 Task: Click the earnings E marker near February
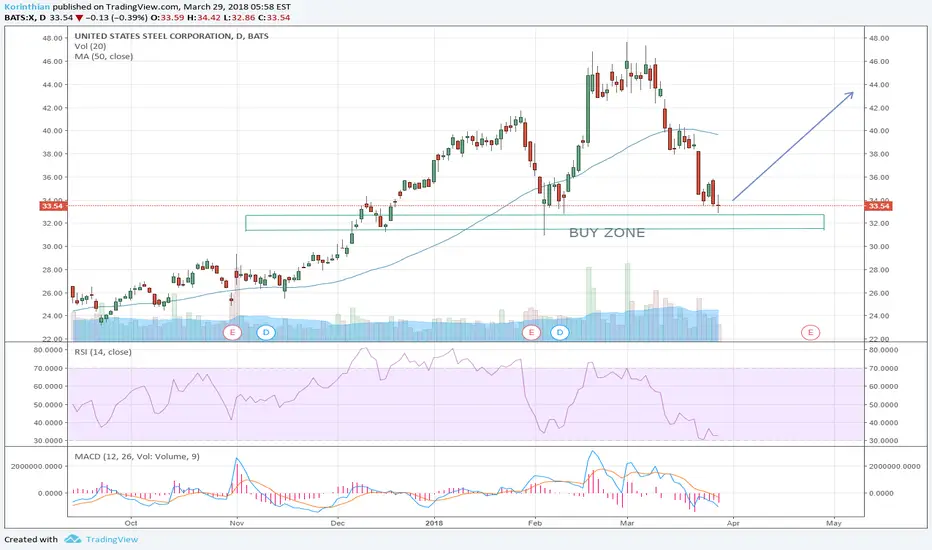[531, 332]
